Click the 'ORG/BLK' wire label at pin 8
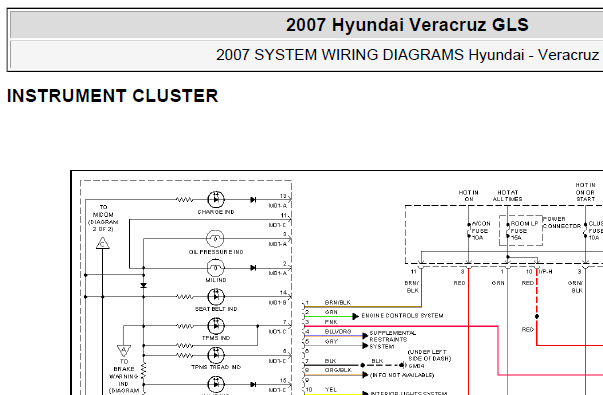 338,370
